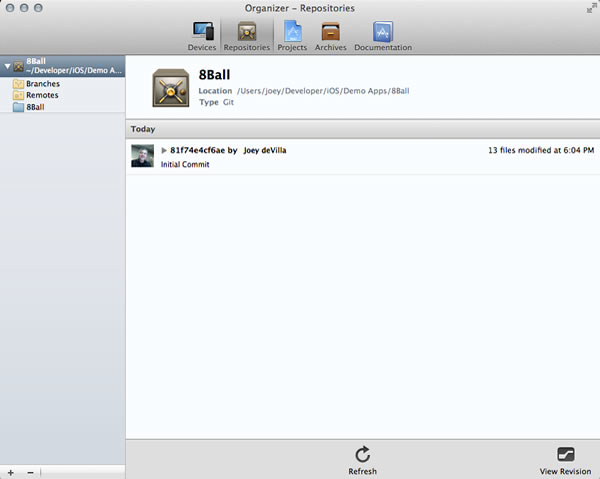Click the repository location path text
Screen dimensions: 600x479
click(323, 91)
